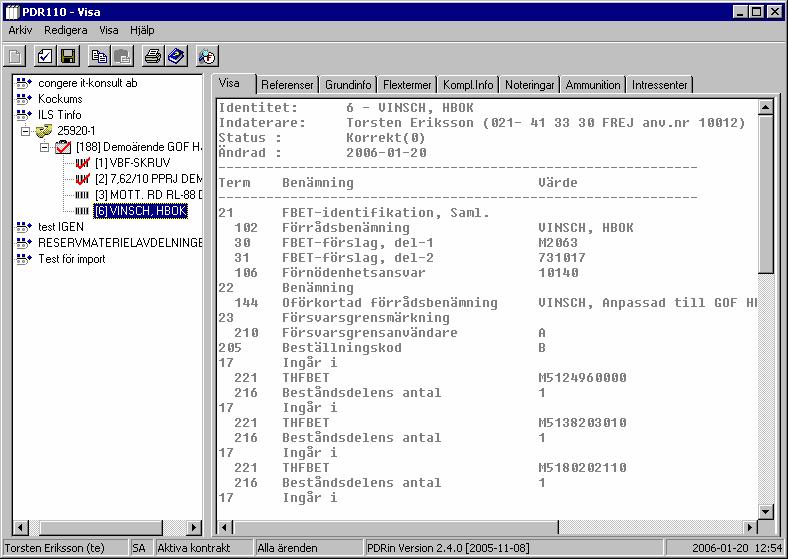Collapse the [188] Demoärende GOF node
Screen dimensions: 788x559
44,147
